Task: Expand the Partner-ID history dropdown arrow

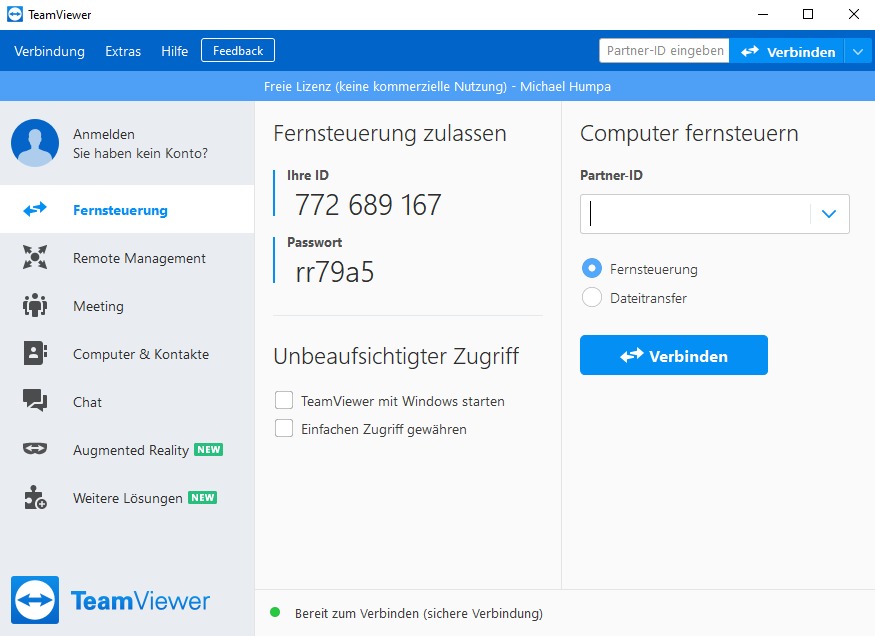Action: (829, 214)
